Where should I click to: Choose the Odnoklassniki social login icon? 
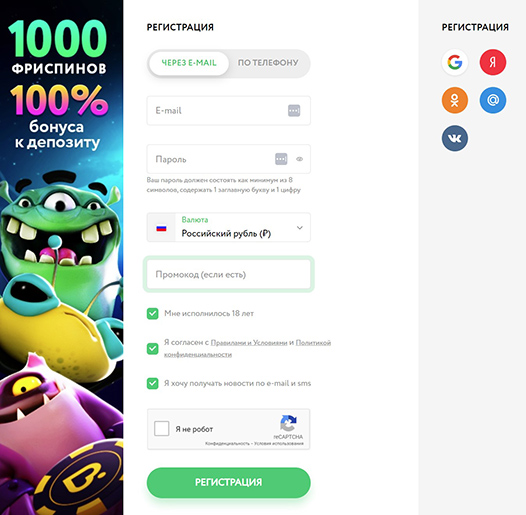(x=455, y=100)
